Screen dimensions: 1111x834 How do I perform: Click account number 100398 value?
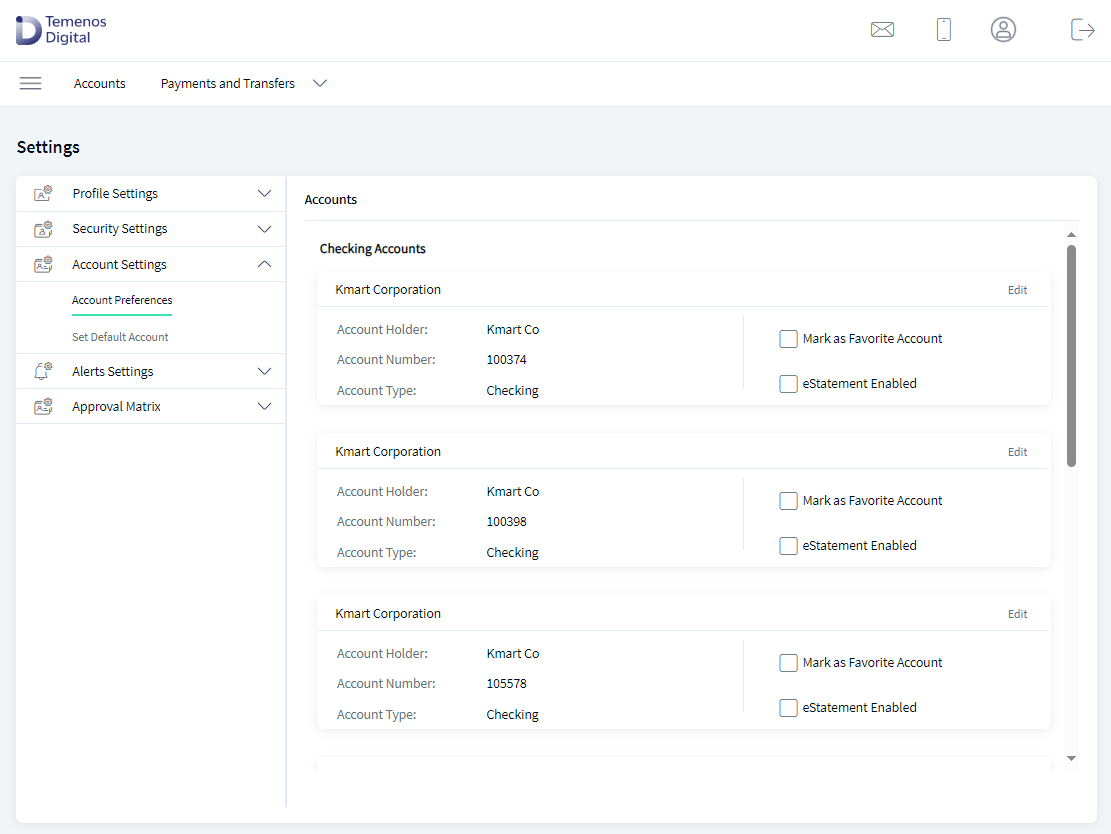(x=507, y=522)
